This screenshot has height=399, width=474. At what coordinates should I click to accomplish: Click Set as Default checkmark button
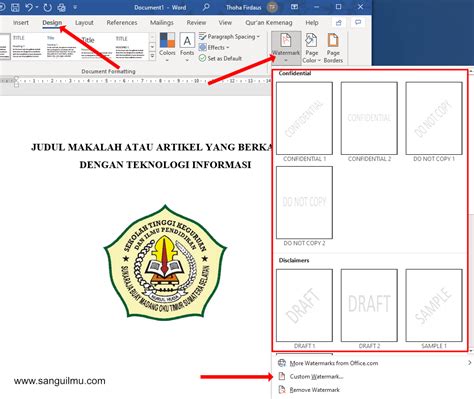pos(220,58)
